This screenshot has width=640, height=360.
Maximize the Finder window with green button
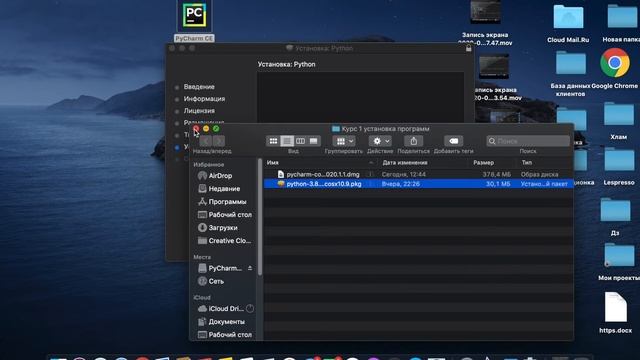pos(216,129)
